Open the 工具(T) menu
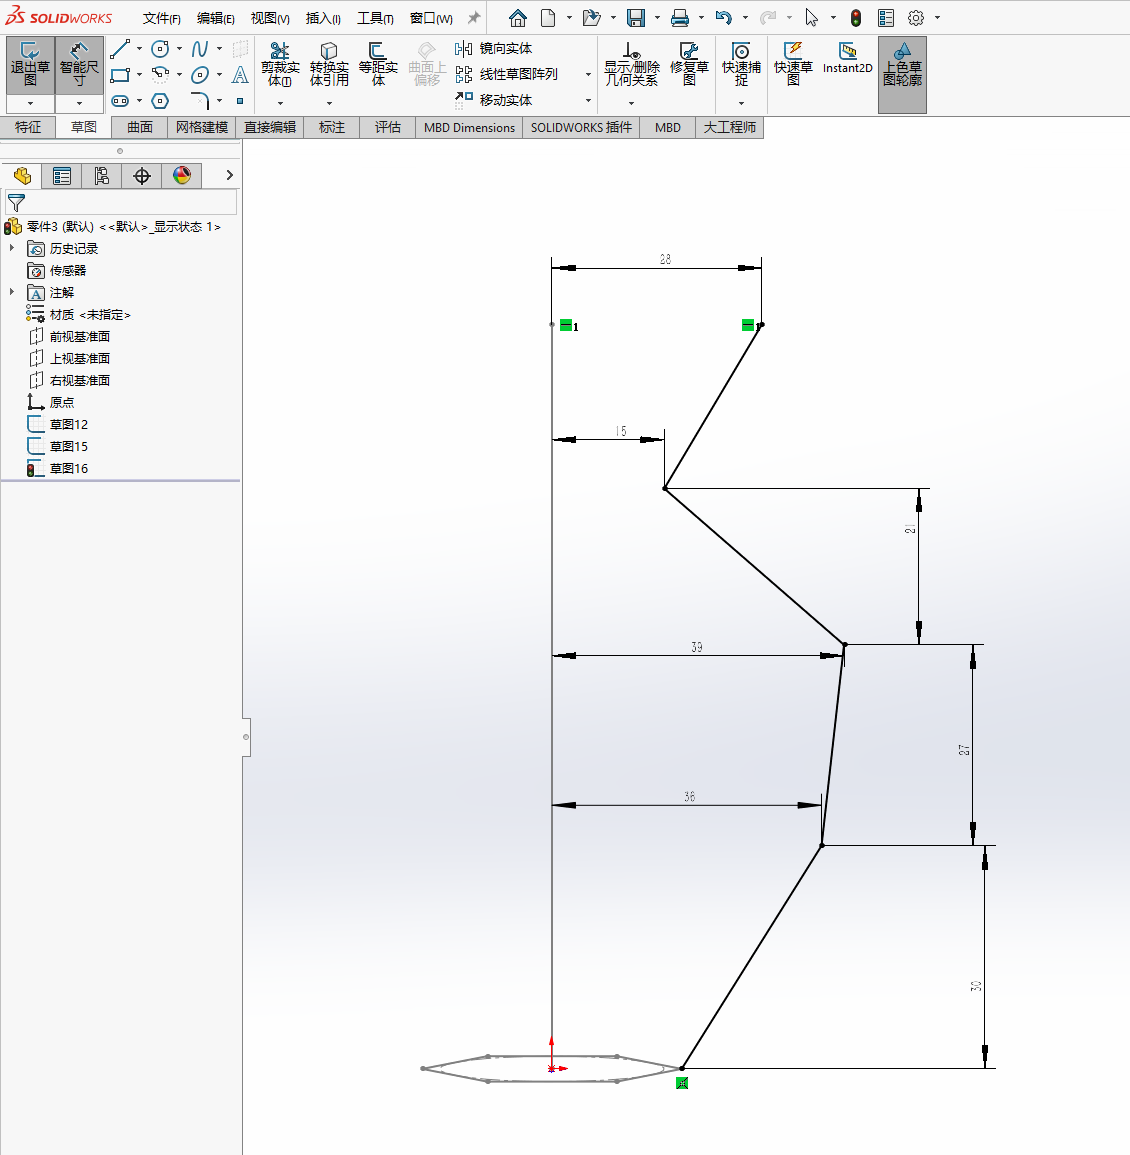The height and width of the screenshot is (1155, 1130). click(x=375, y=18)
